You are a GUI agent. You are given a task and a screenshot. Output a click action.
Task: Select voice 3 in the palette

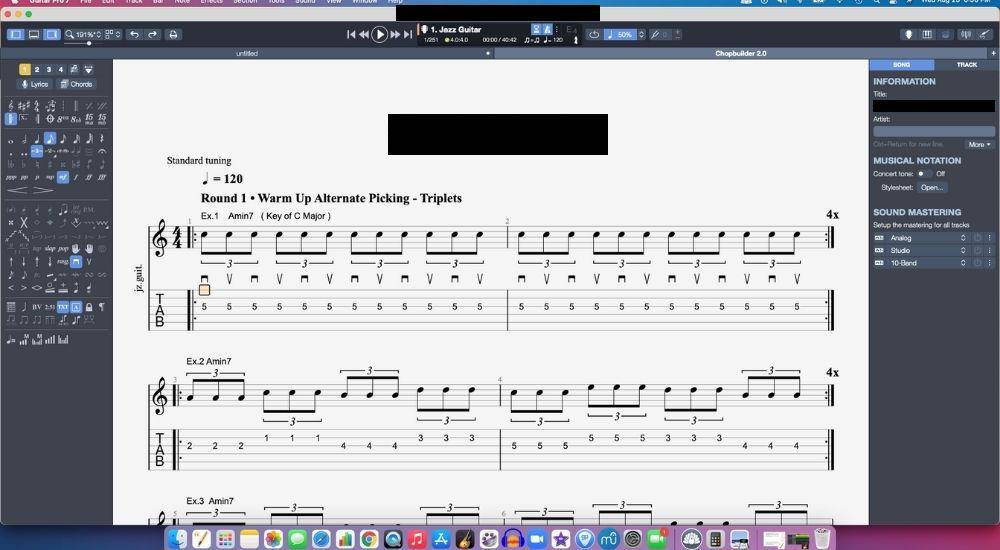49,70
